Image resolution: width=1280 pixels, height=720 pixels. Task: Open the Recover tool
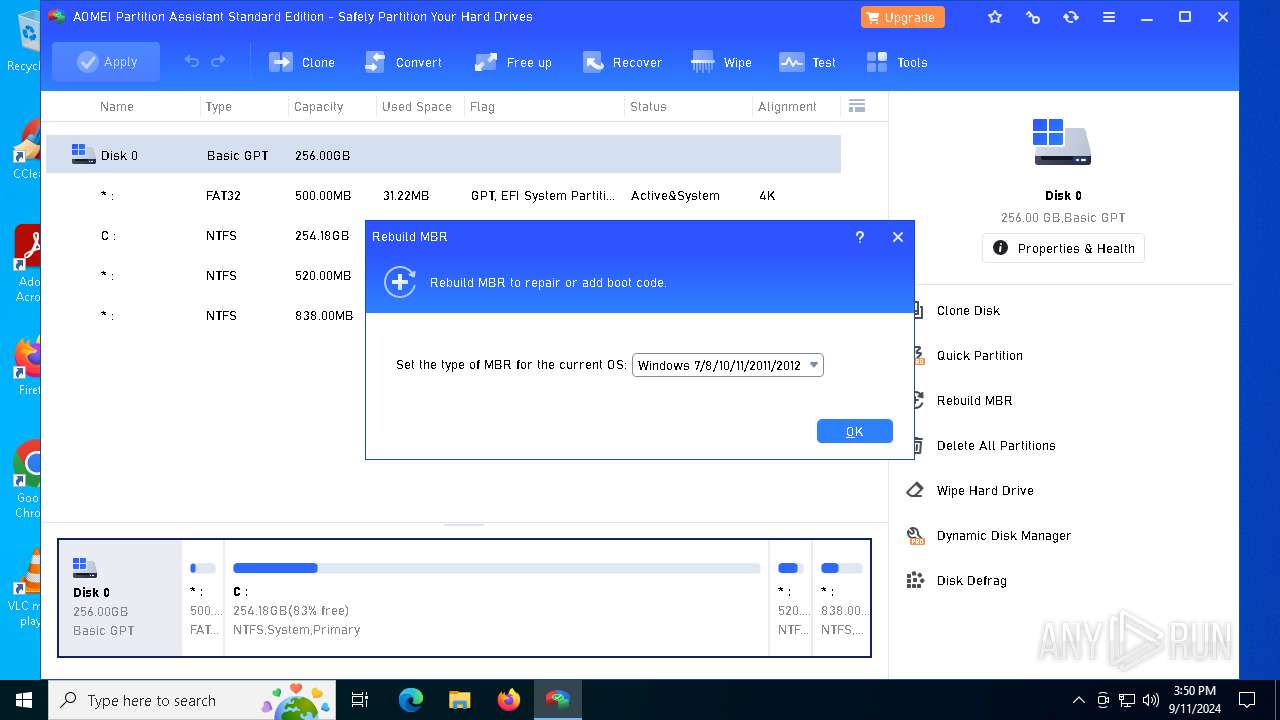click(622, 62)
